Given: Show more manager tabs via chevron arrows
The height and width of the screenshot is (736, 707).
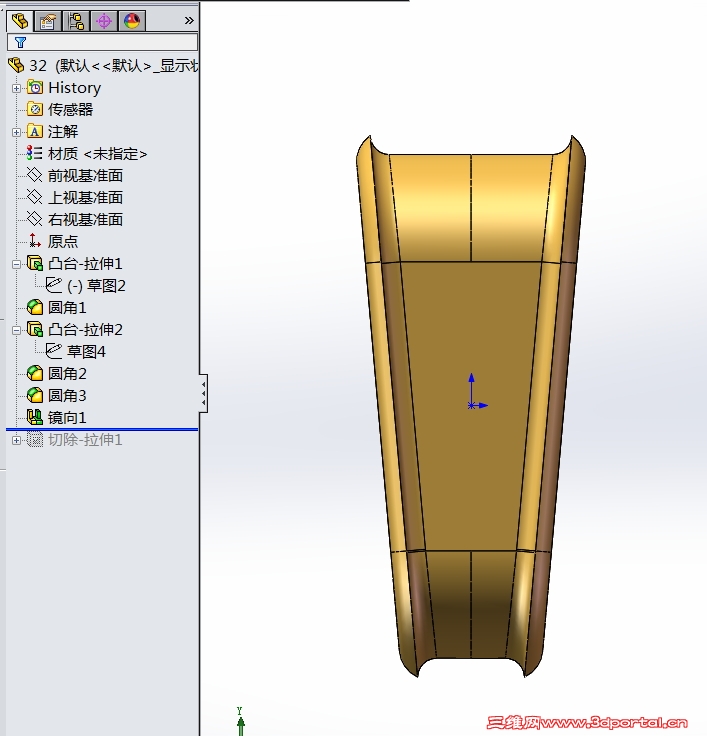Looking at the screenshot, I should [189, 21].
